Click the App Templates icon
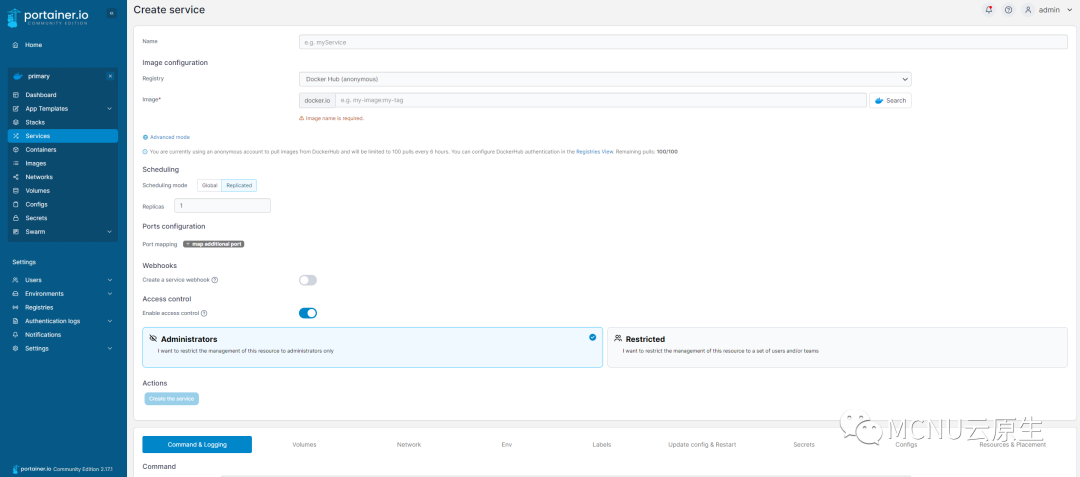 pyautogui.click(x=15, y=109)
